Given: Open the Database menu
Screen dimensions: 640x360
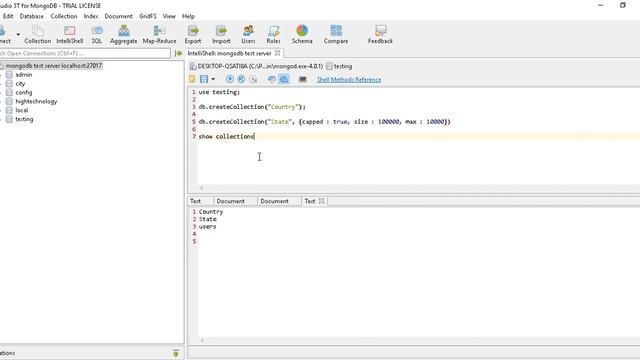Looking at the screenshot, I should 31,16.
